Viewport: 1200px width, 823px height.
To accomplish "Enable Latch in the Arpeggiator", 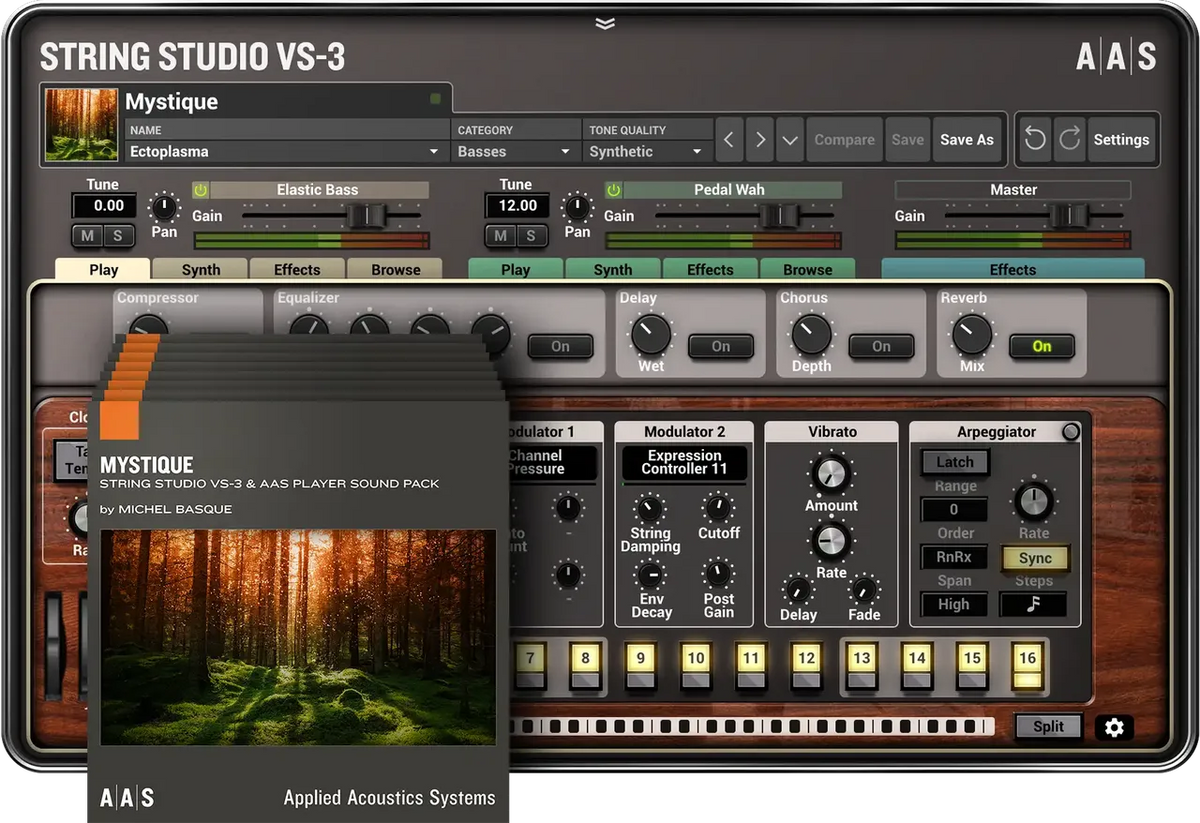I will (953, 462).
